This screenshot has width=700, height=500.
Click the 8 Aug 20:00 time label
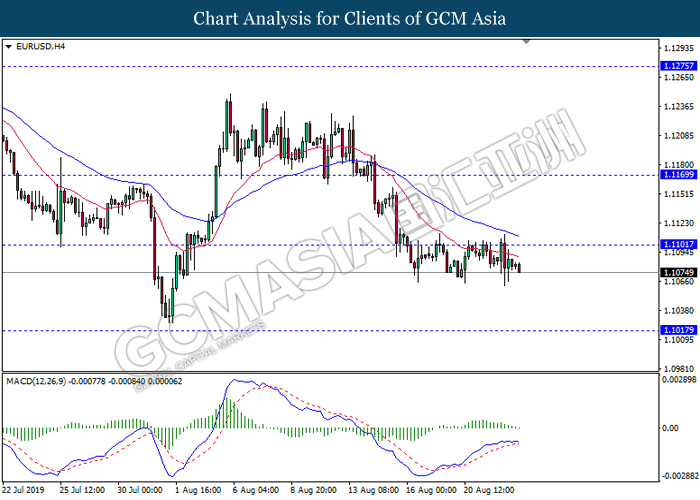313,490
